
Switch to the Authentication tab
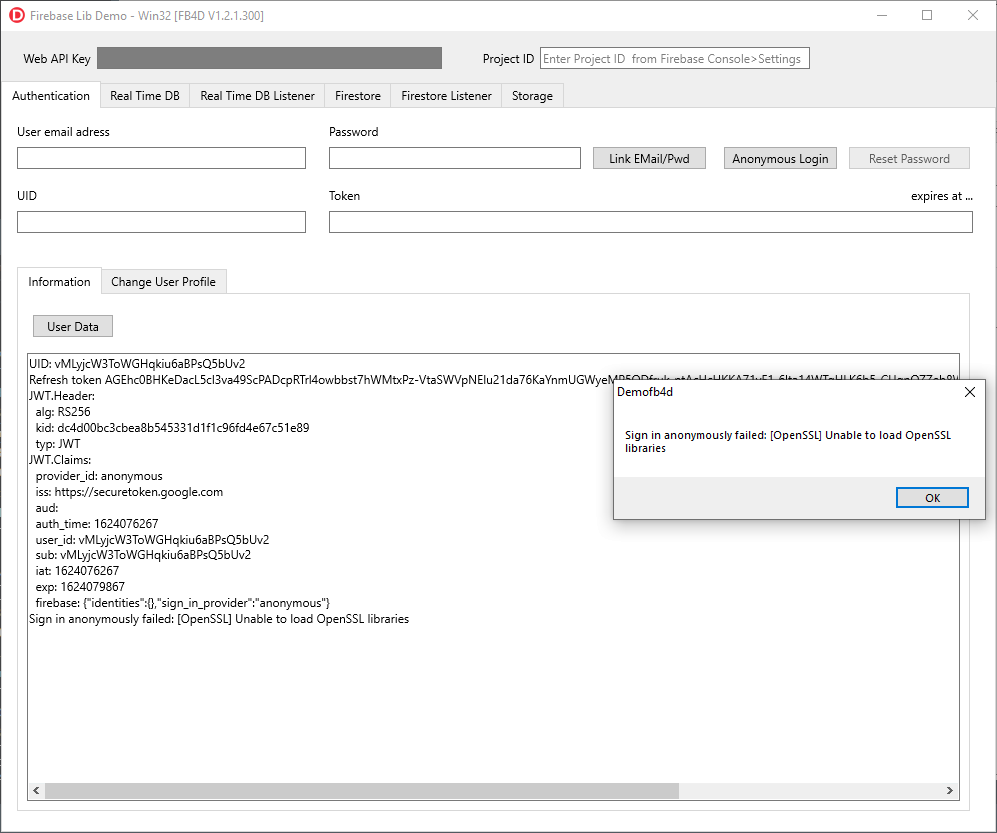(51, 96)
